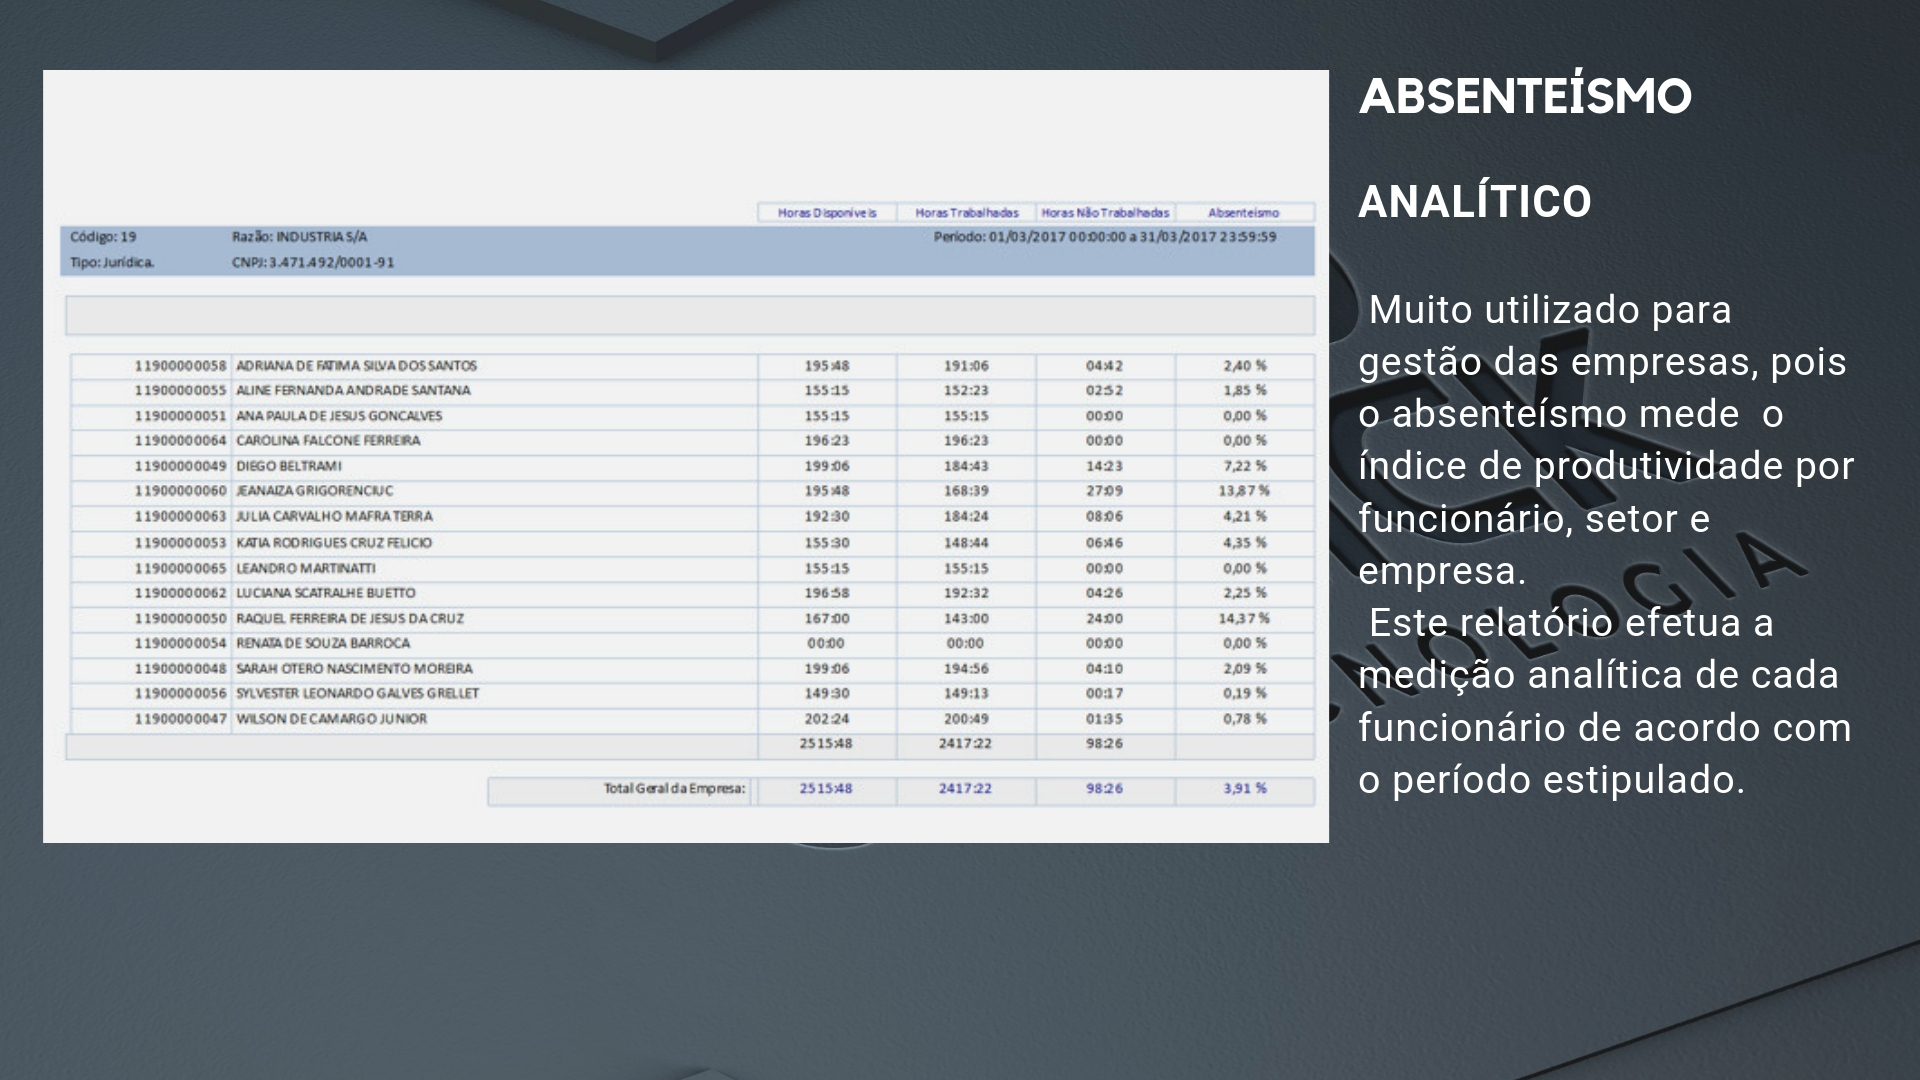Screen dimensions: 1920x1080
Task: Click the ABSENTEÍSMO slide title
Action: [1524, 97]
